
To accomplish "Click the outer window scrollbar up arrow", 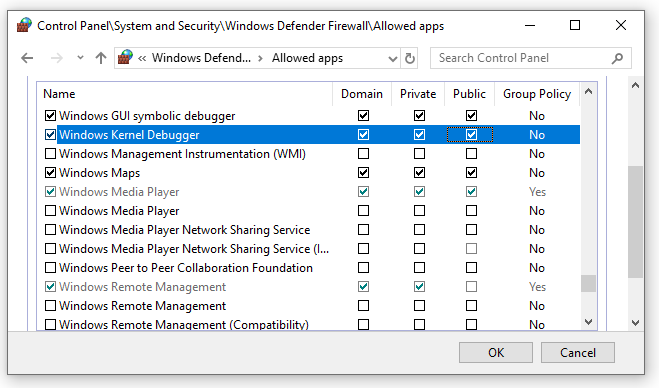I will click(635, 86).
